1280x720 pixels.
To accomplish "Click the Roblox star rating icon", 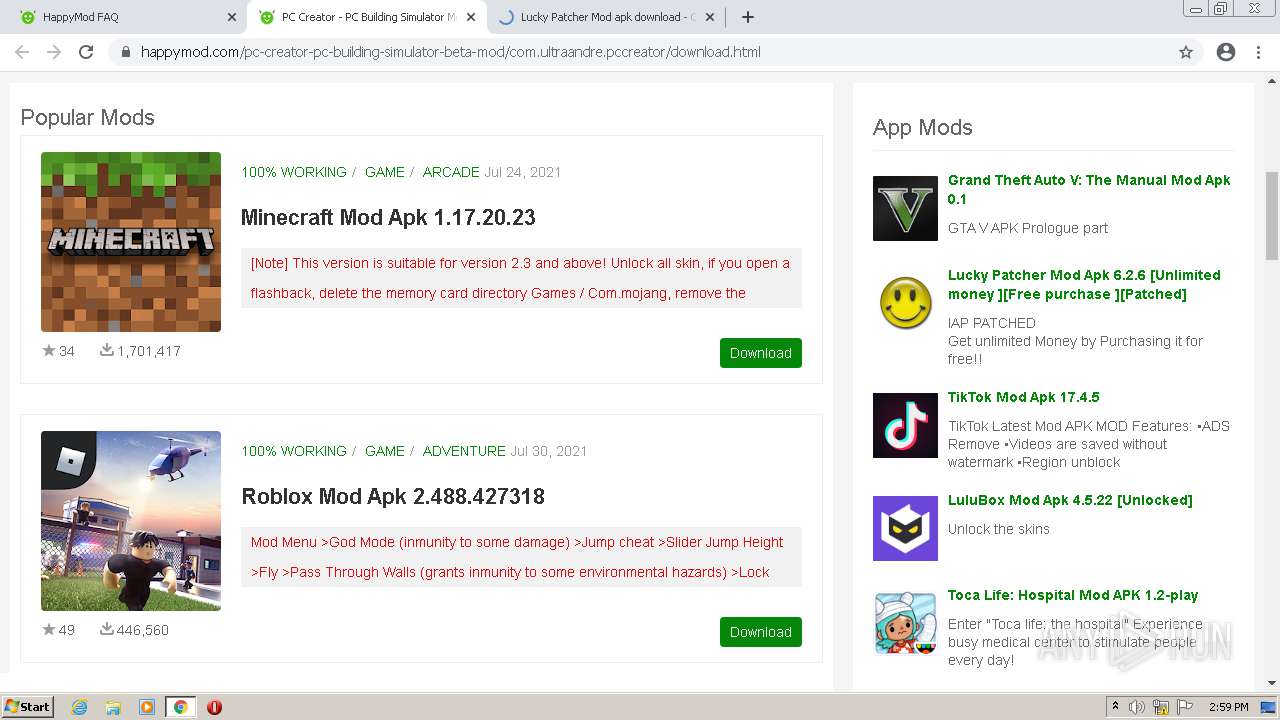I will point(49,629).
